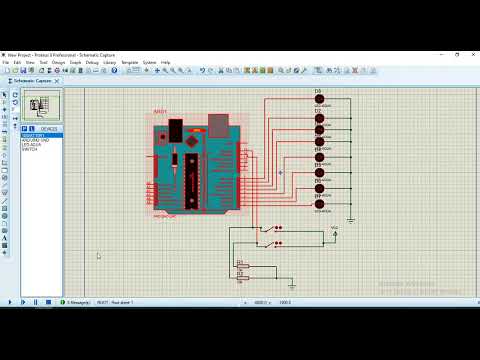480x360 pixels.
Task: Select the Text A tool in sidebar
Action: coord(4,238)
